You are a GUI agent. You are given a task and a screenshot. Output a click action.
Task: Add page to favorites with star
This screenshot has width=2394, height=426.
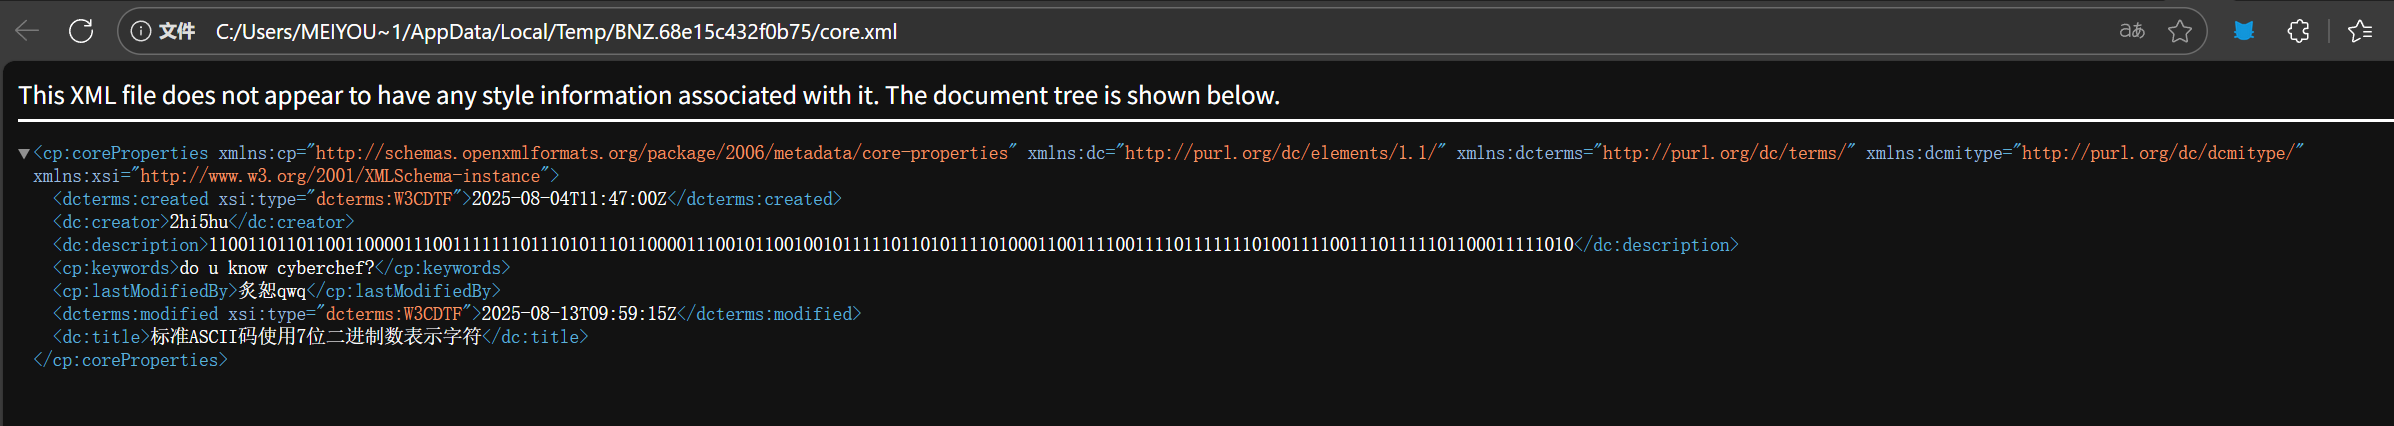point(2180,31)
